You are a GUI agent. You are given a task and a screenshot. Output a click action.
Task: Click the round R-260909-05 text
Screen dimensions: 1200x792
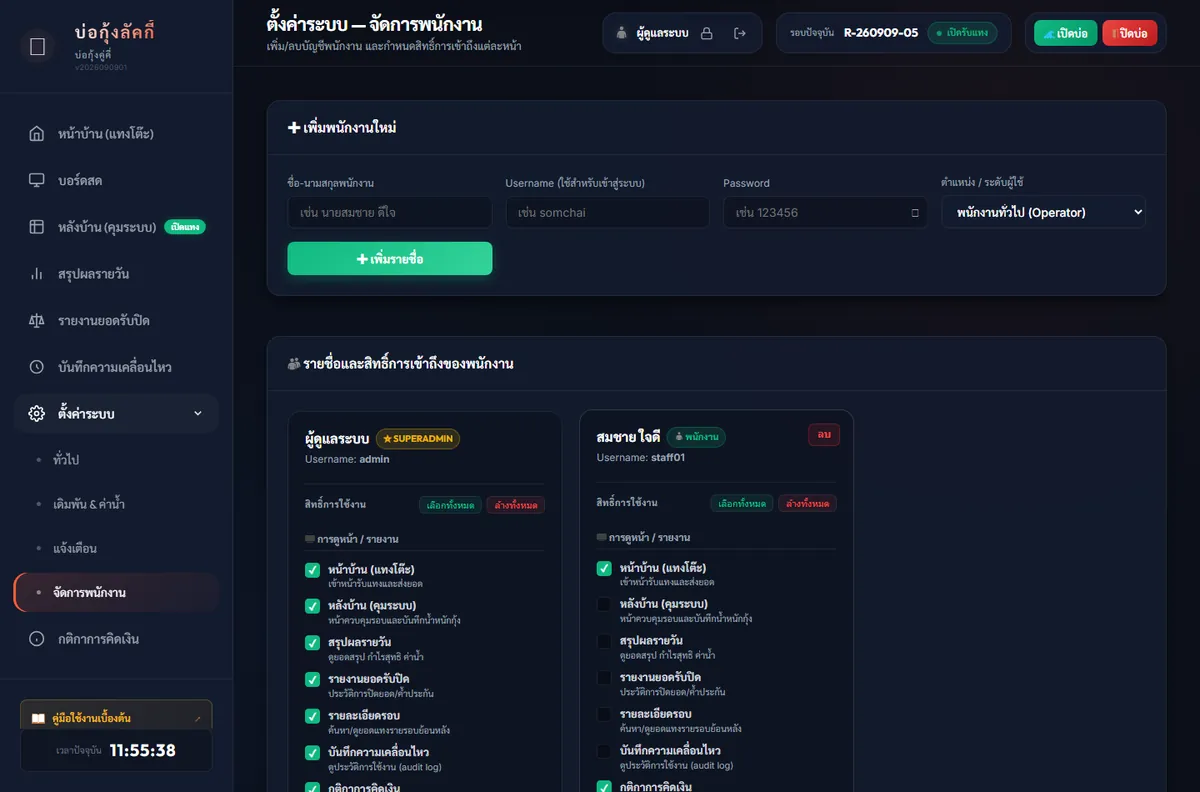881,33
